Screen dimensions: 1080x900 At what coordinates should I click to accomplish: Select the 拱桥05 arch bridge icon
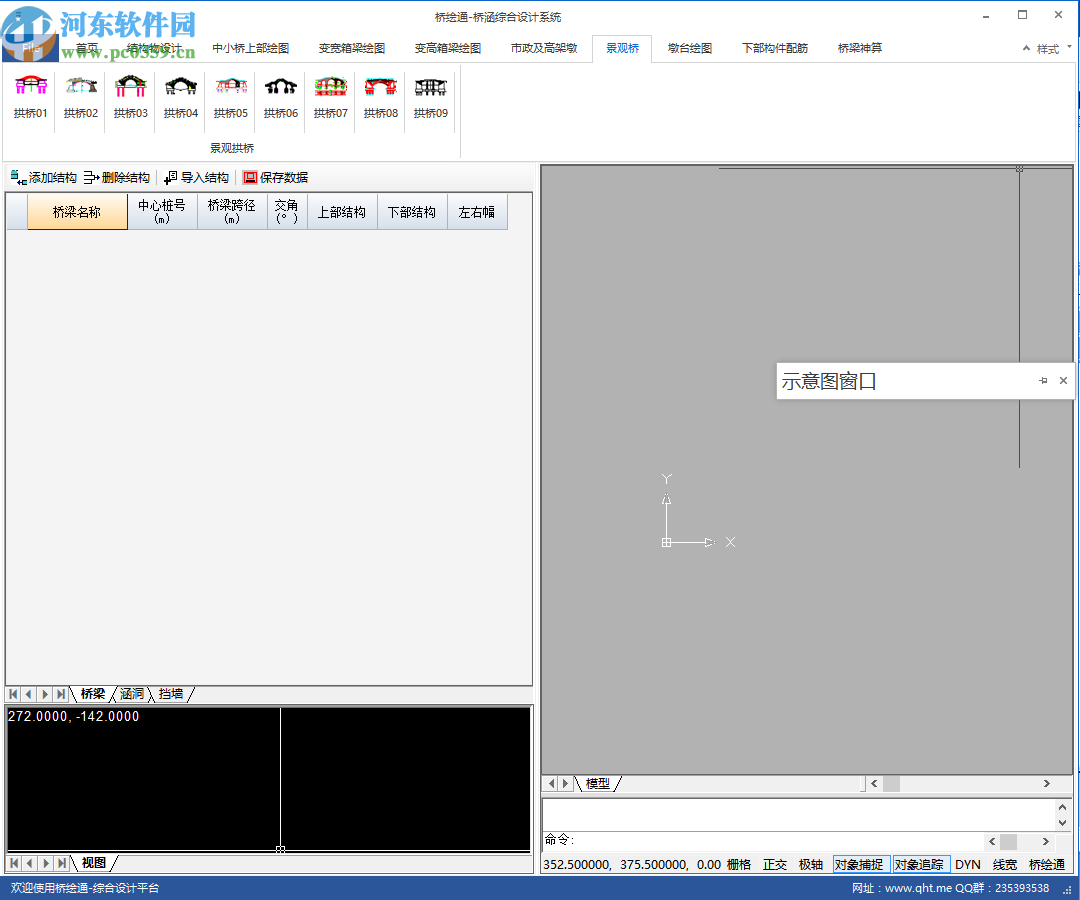coord(231,97)
